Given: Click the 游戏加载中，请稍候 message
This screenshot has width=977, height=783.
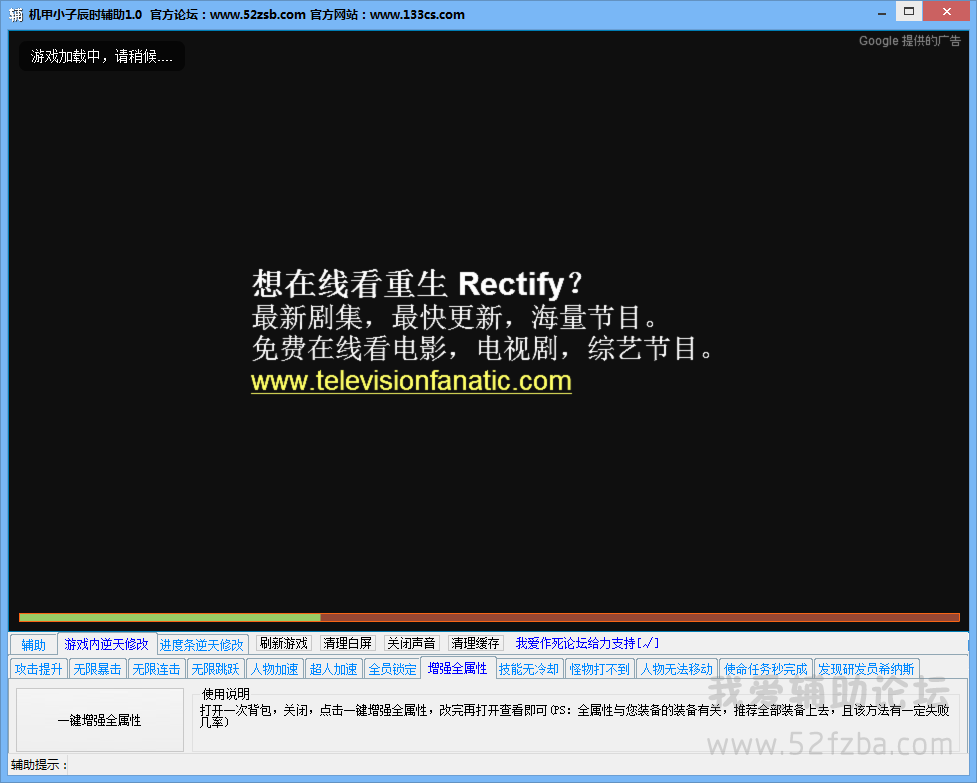Looking at the screenshot, I should point(102,56).
